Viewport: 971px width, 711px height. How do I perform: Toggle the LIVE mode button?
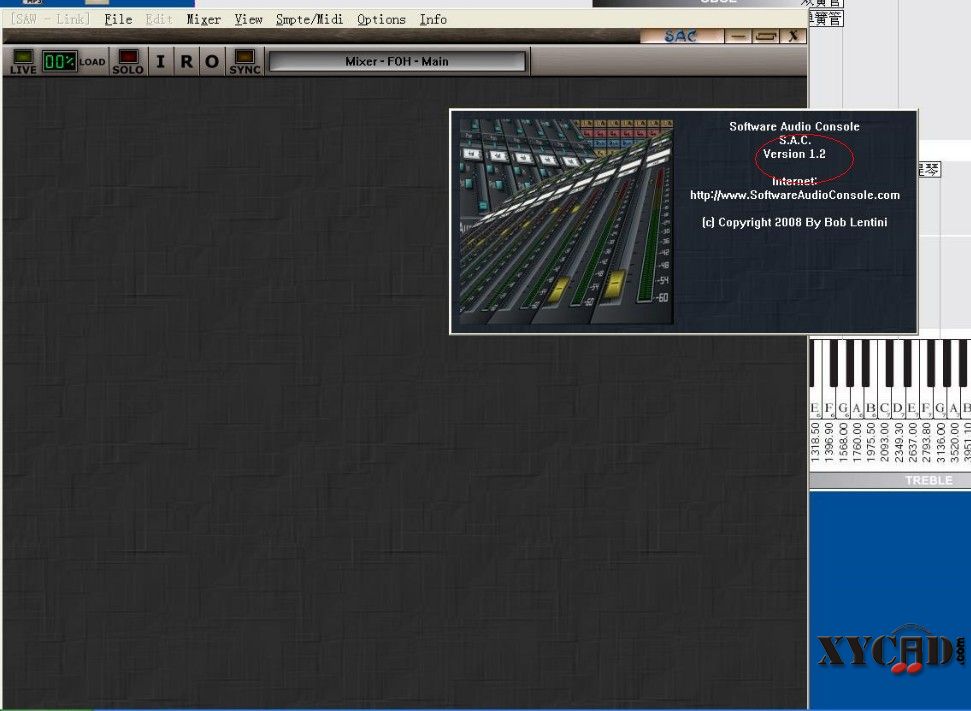tap(23, 61)
